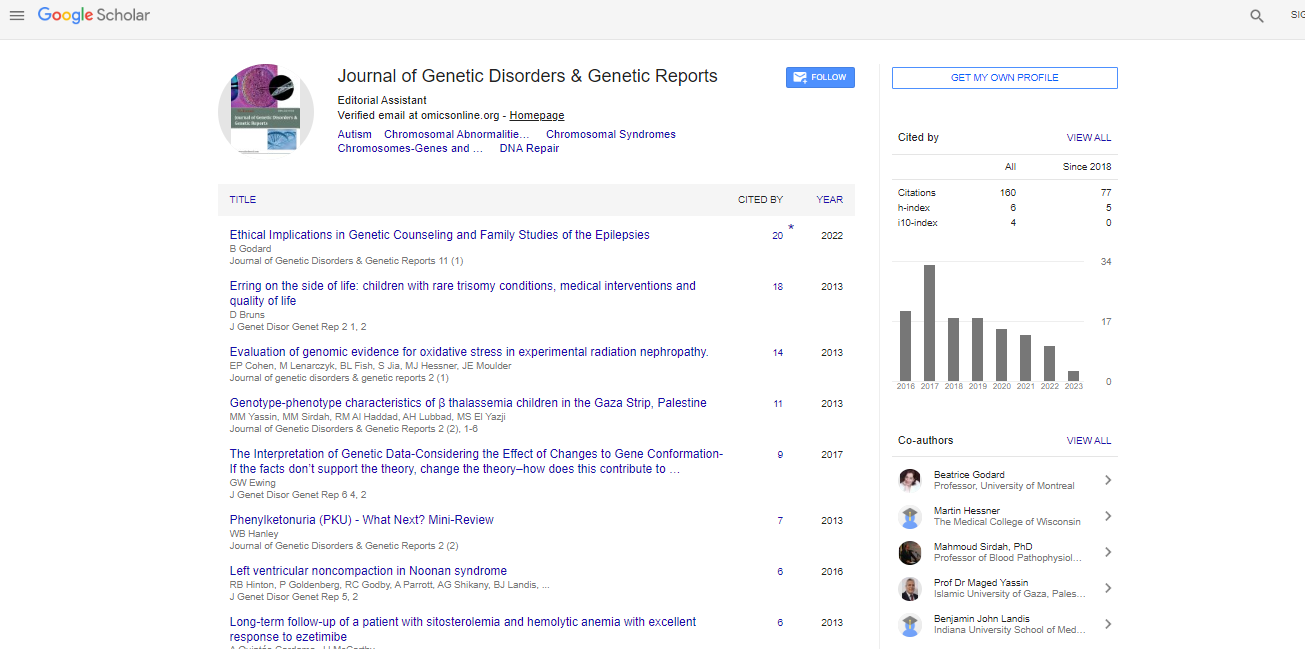This screenshot has height=649, width=1305.
Task: Click author name 'GW Ewing'
Action: (252, 483)
